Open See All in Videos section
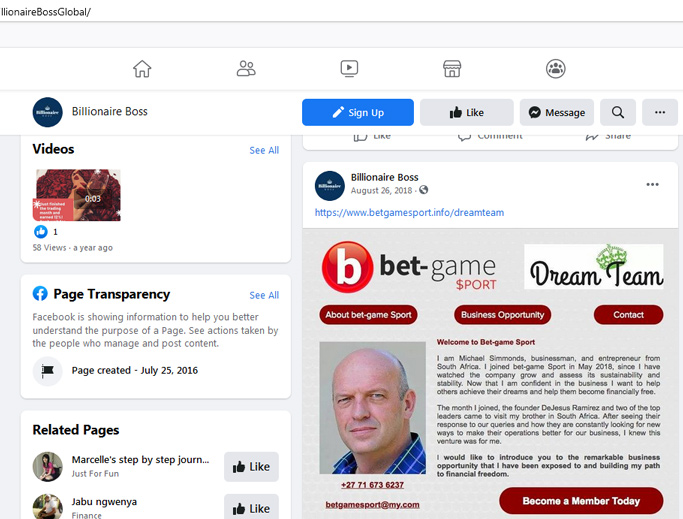Image resolution: width=683 pixels, height=519 pixels. (x=264, y=150)
